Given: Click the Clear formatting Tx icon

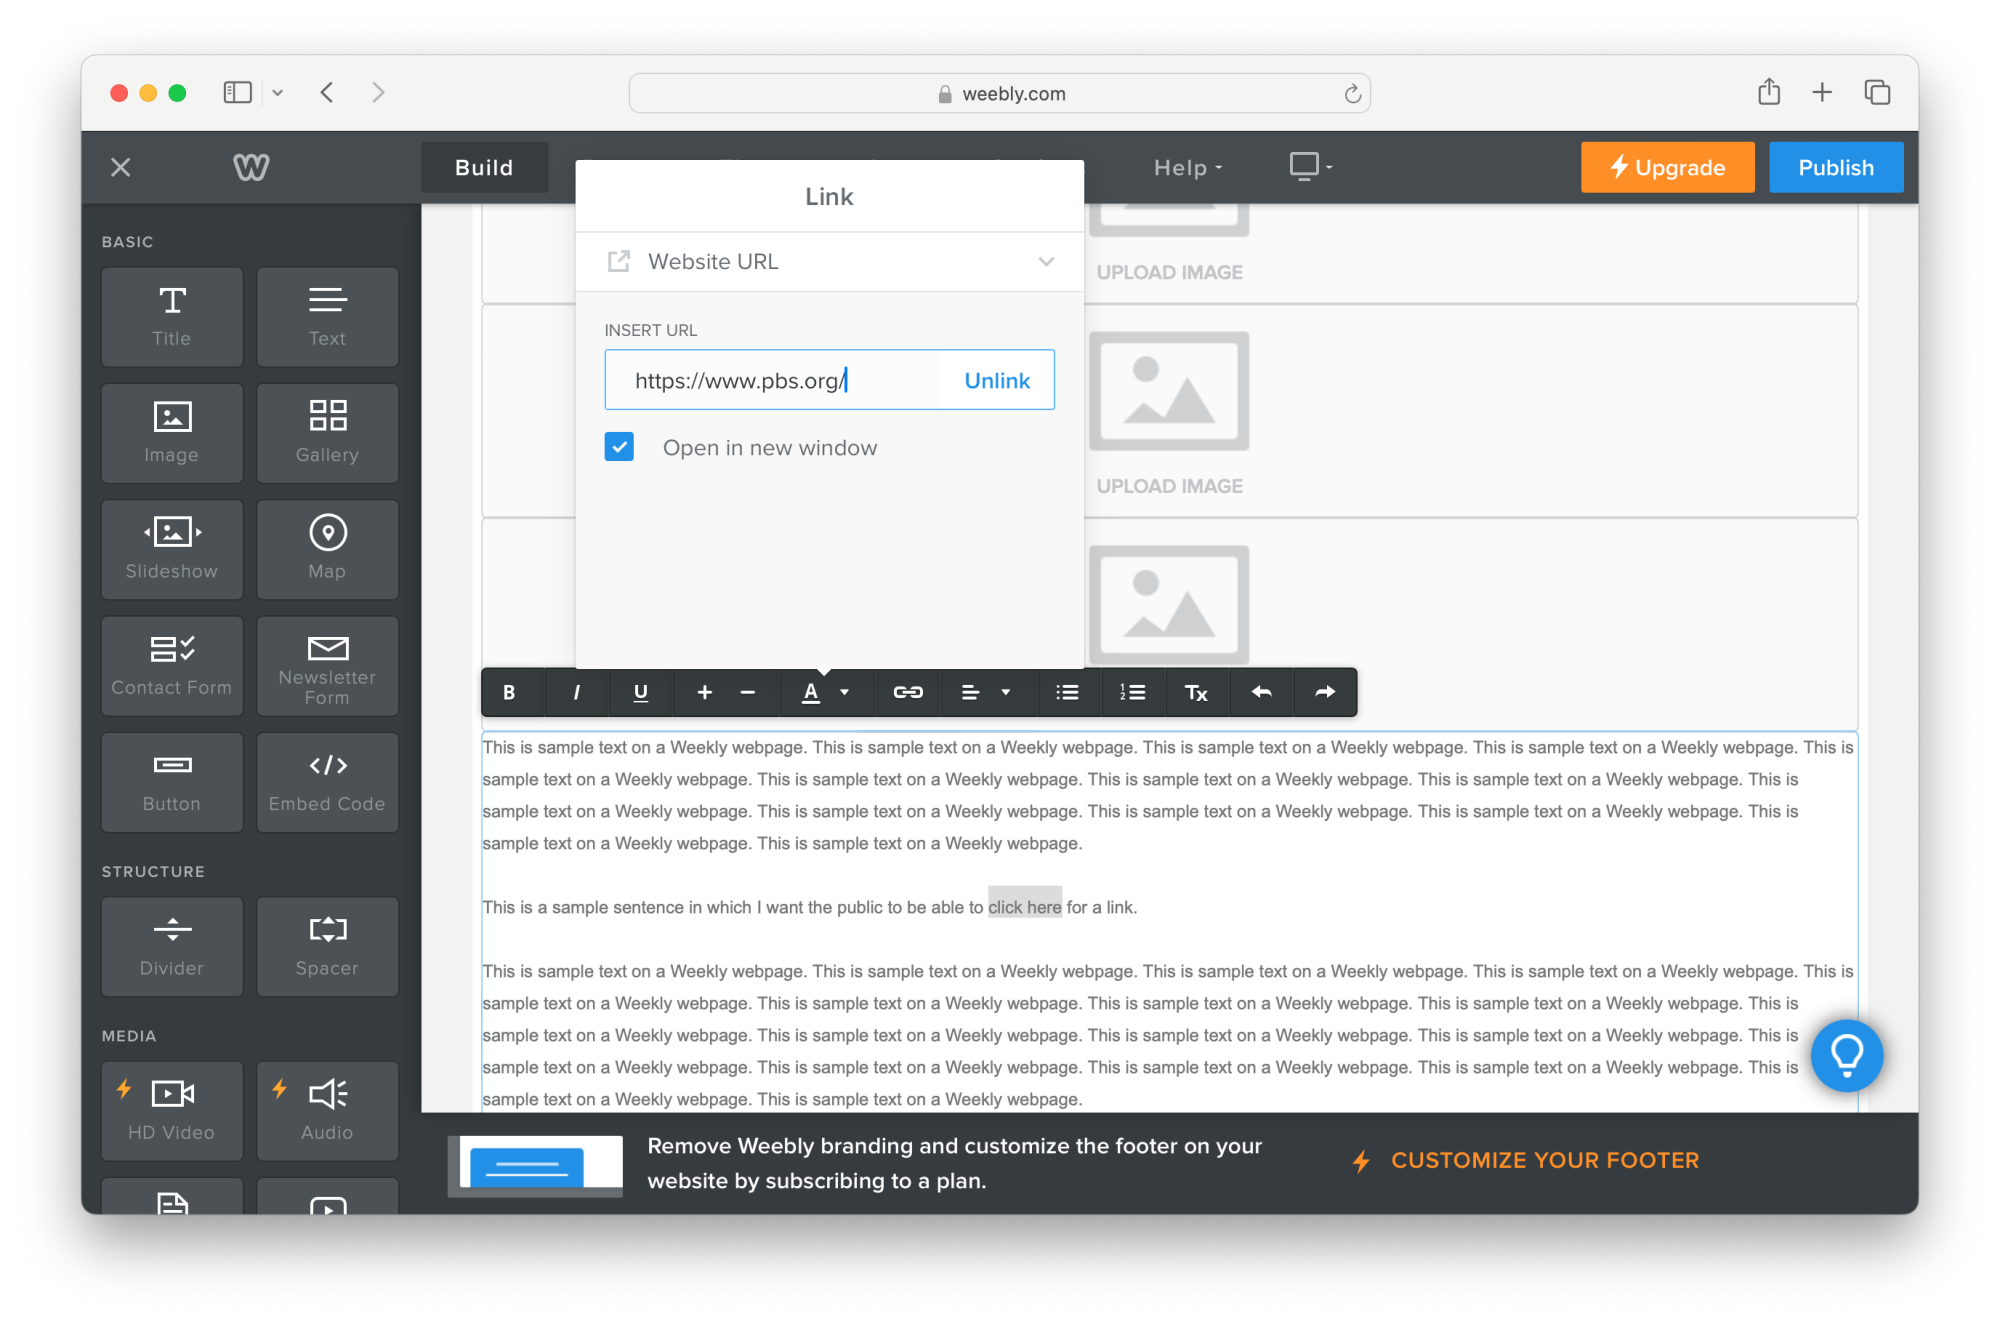Looking at the screenshot, I should (x=1195, y=692).
